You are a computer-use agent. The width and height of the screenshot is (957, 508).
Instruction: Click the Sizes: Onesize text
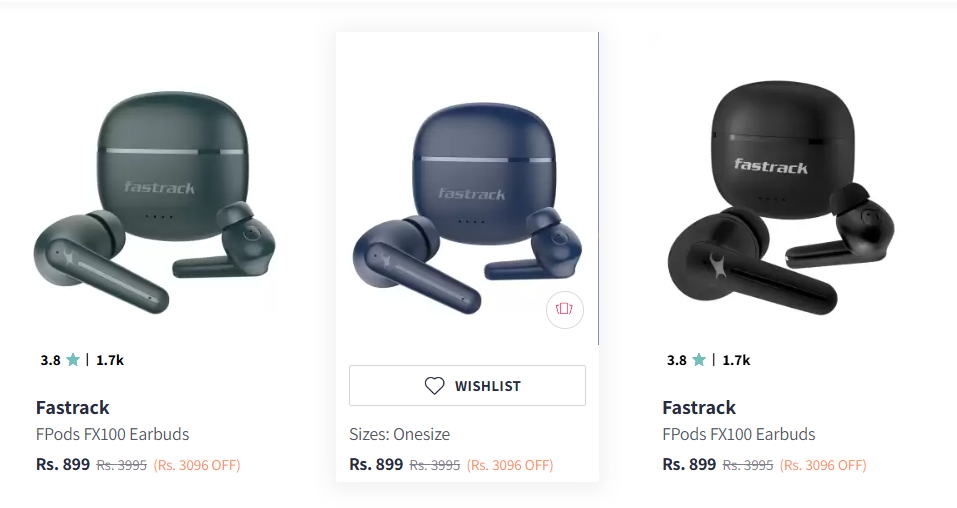point(400,434)
